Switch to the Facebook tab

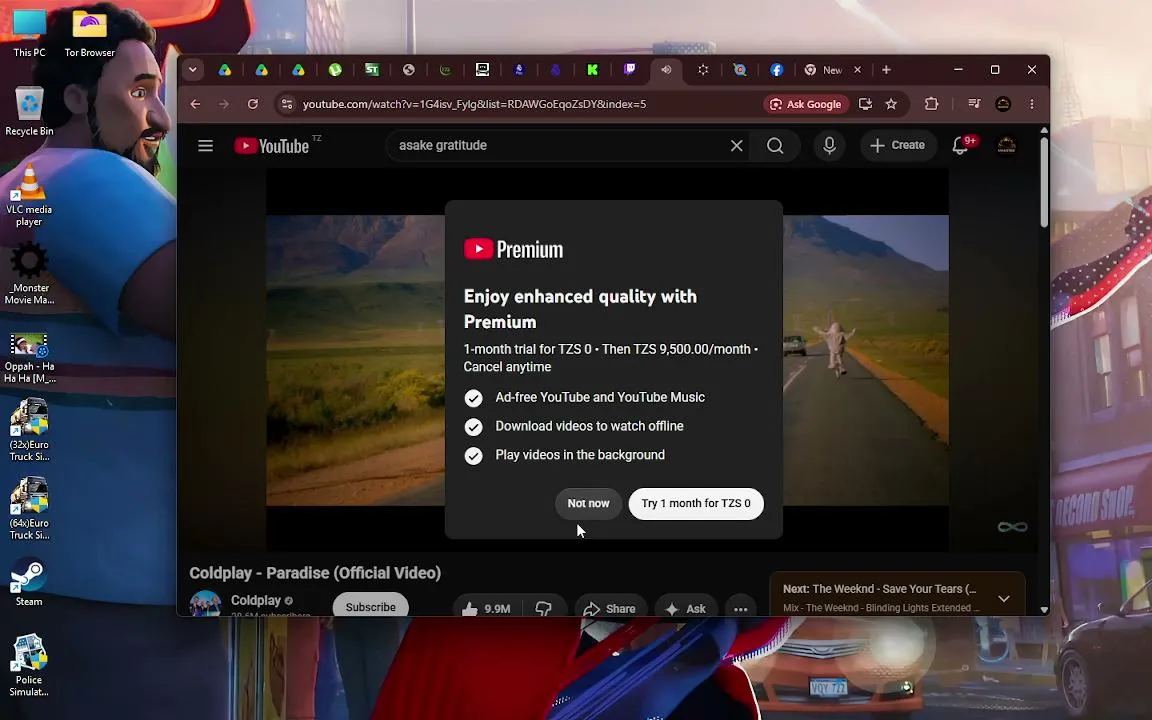pyautogui.click(x=777, y=70)
